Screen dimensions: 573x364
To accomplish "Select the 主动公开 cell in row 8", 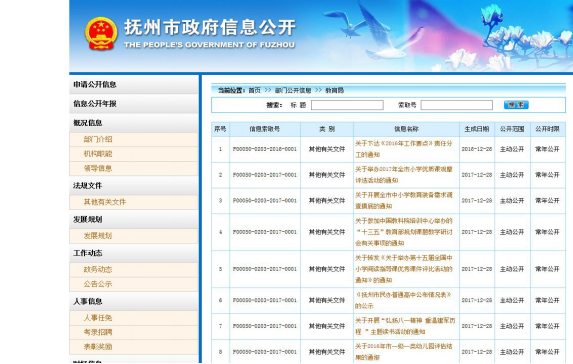I will coord(512,352).
